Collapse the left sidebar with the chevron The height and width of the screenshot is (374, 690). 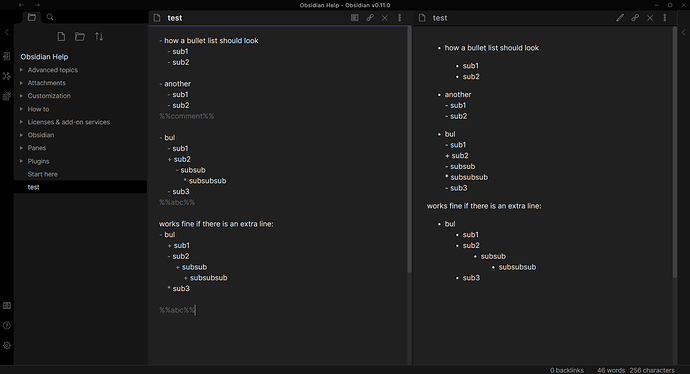click(7, 32)
